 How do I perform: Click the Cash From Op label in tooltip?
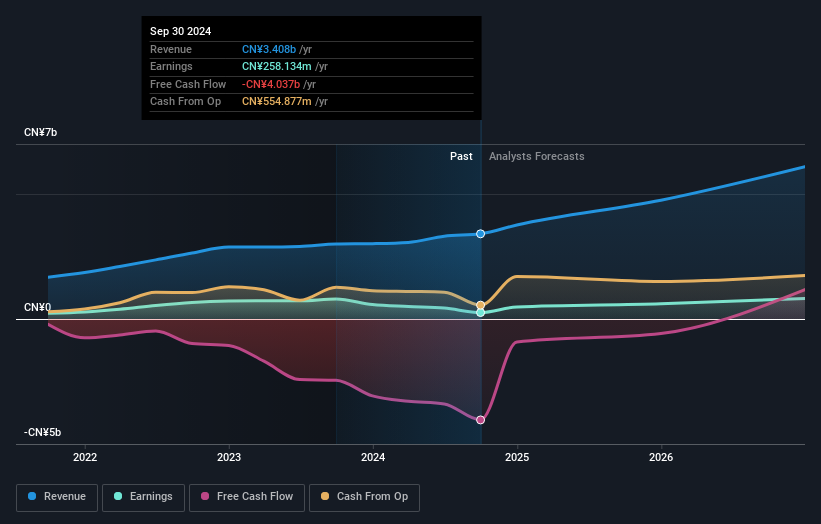[x=185, y=102]
